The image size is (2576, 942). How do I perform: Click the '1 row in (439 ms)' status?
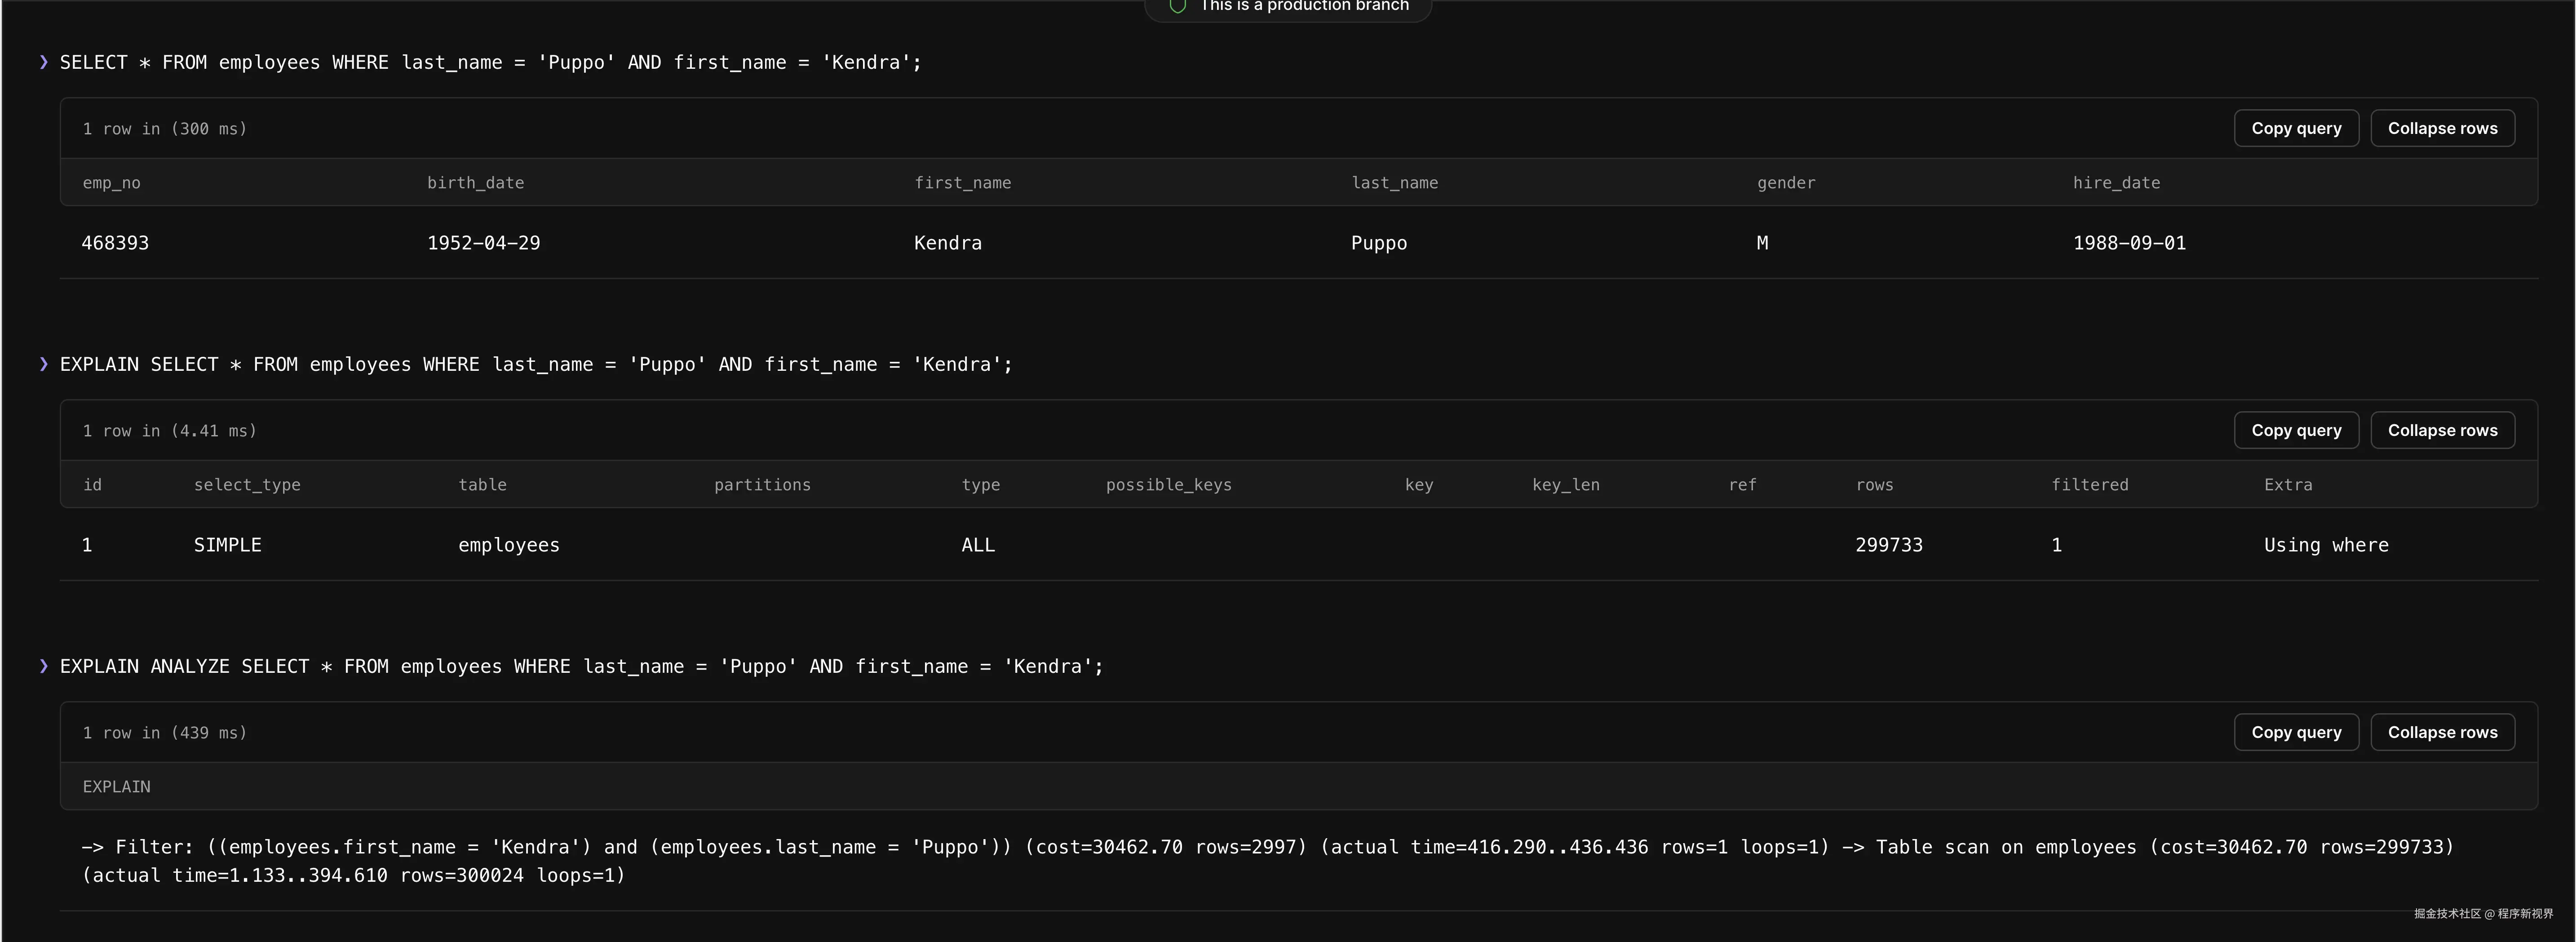pyautogui.click(x=165, y=733)
